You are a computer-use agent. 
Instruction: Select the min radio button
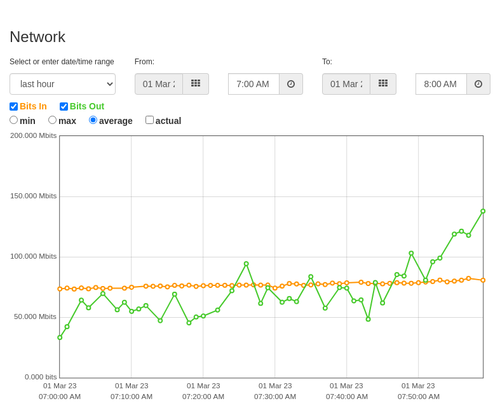click(14, 120)
